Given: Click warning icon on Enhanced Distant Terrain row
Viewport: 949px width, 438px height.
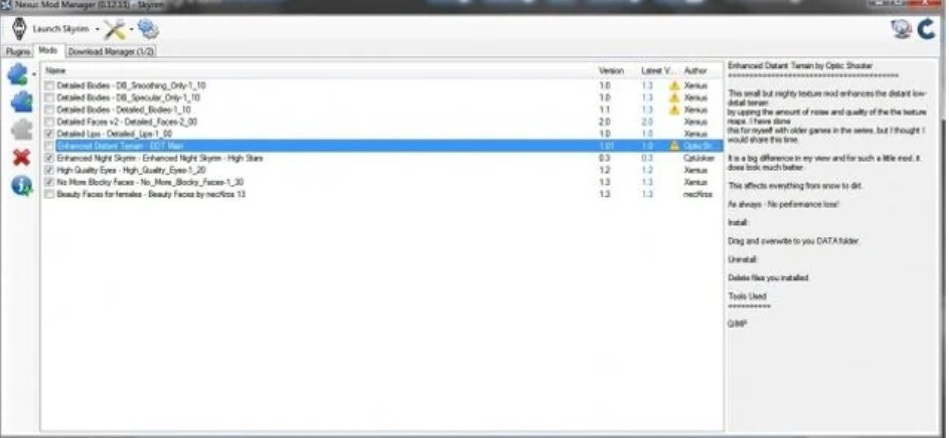Looking at the screenshot, I should [674, 146].
